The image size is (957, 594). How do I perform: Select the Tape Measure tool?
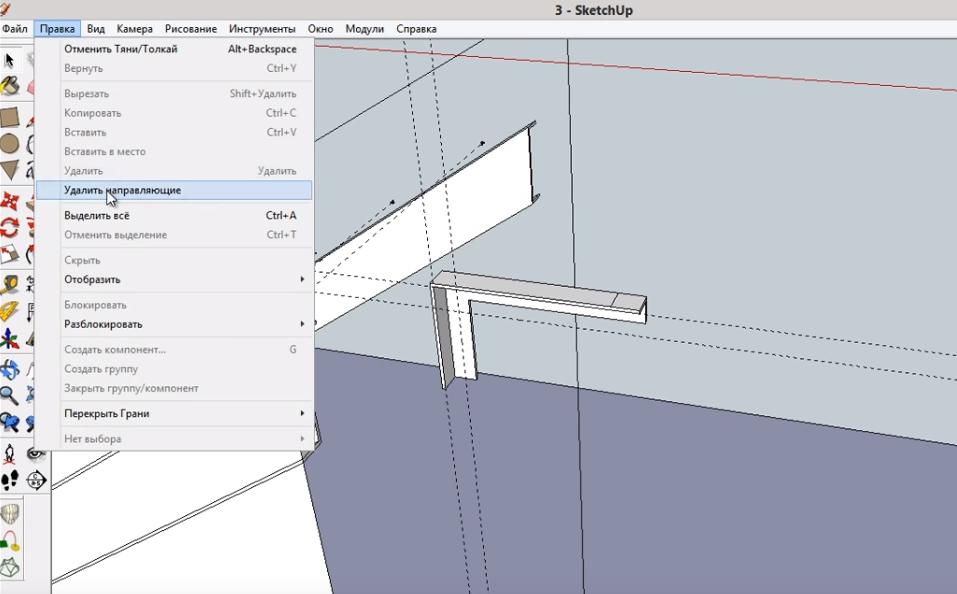[x=10, y=284]
